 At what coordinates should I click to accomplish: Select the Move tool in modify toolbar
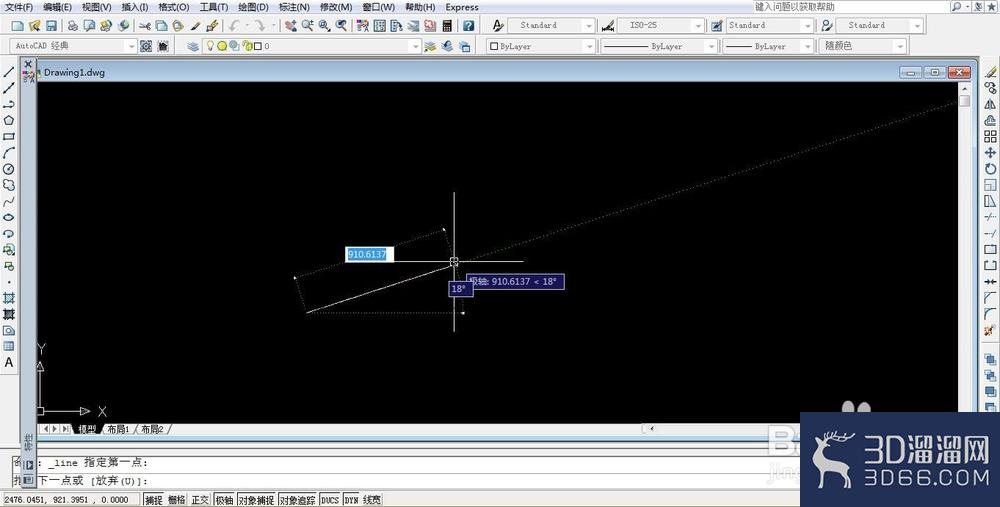[990, 152]
